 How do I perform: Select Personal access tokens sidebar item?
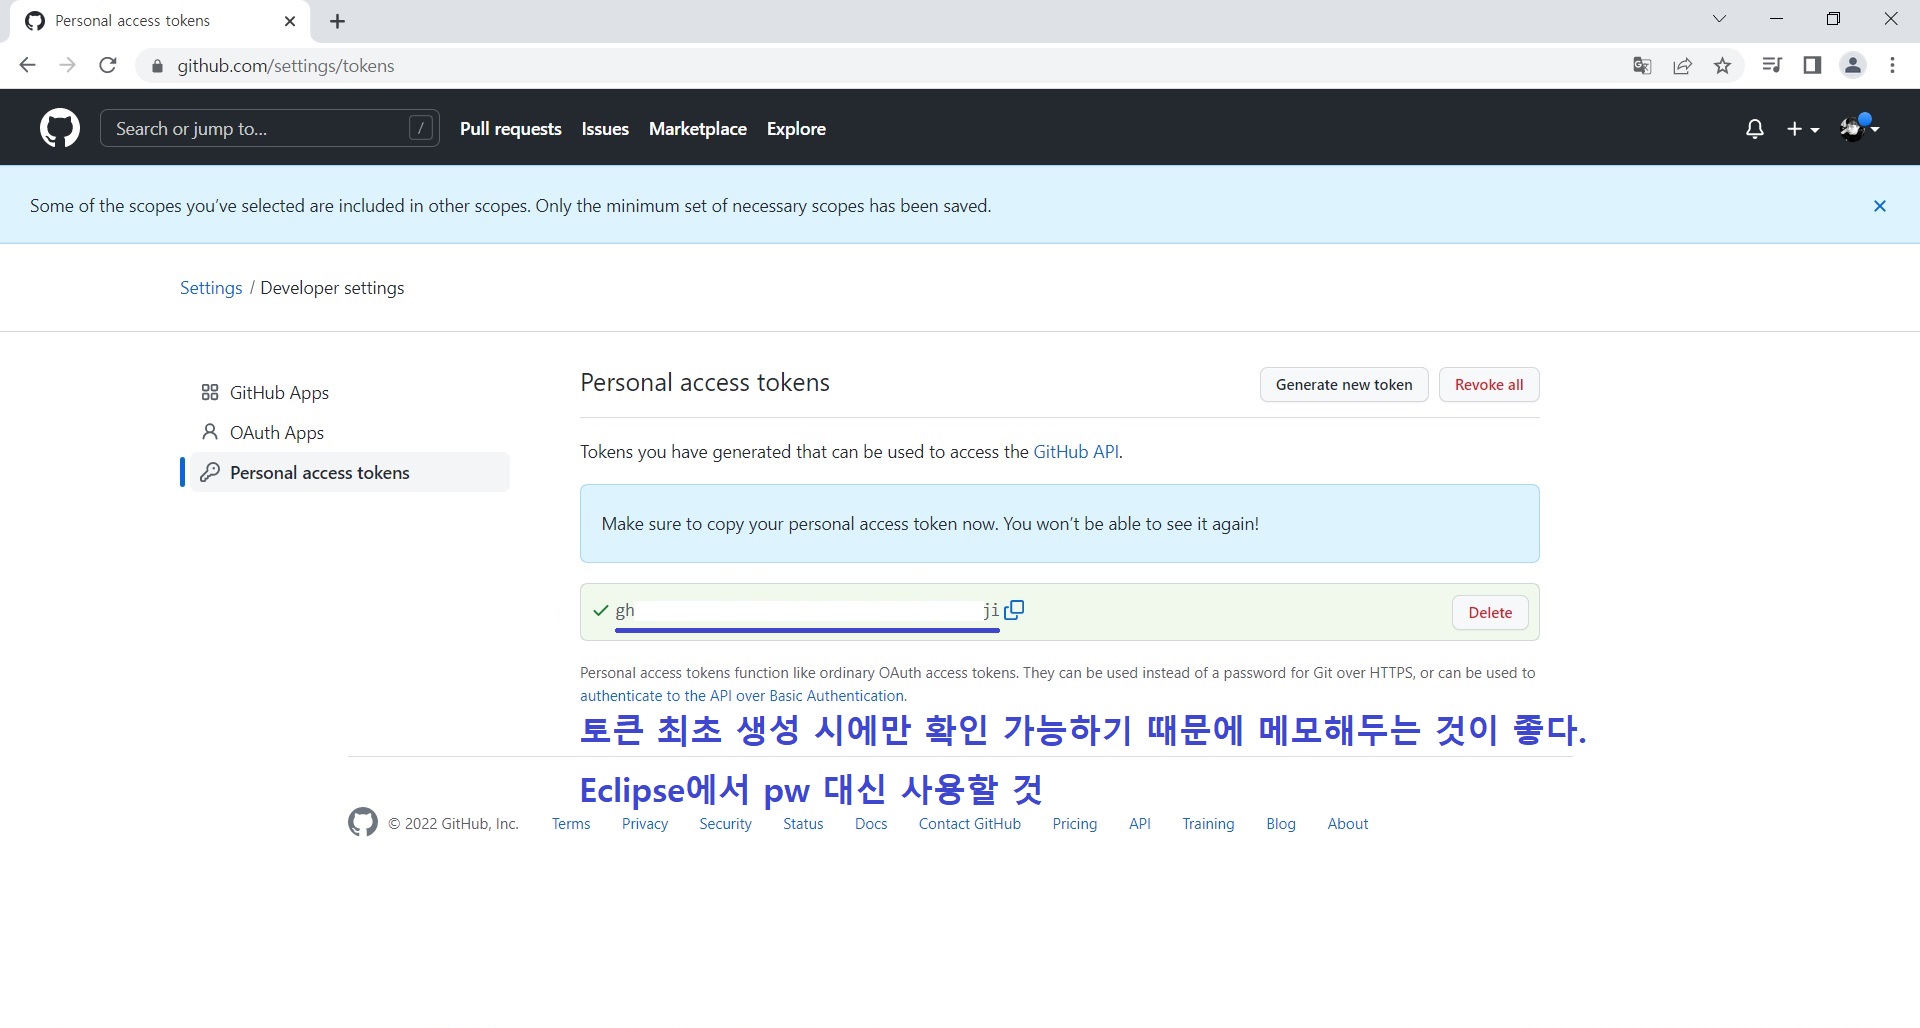[x=350, y=472]
